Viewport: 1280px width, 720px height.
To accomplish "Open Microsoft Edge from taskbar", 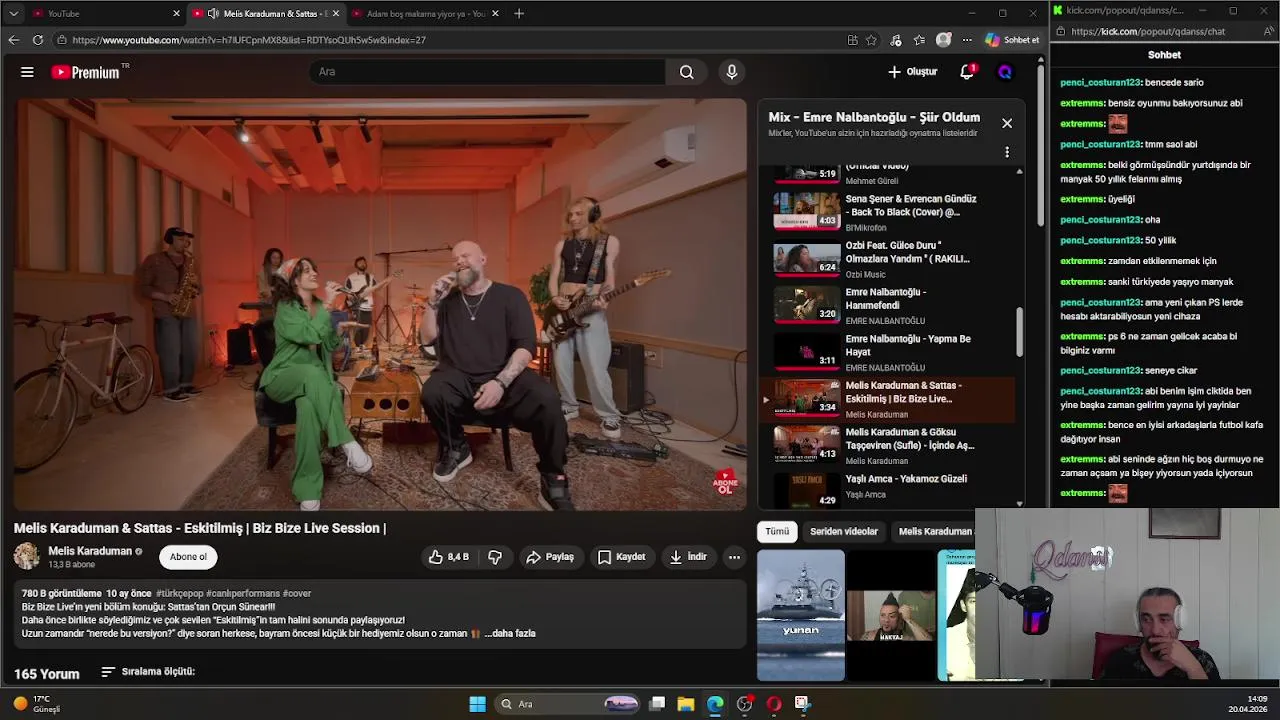I will tap(715, 704).
